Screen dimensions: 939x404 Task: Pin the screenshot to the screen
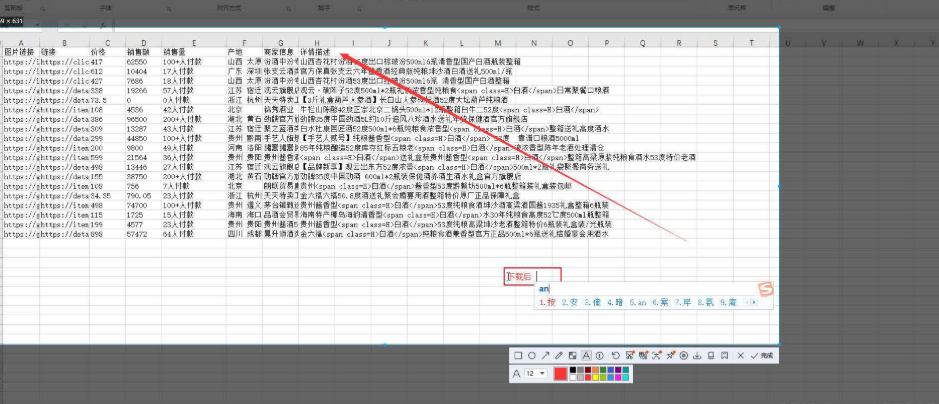point(671,355)
